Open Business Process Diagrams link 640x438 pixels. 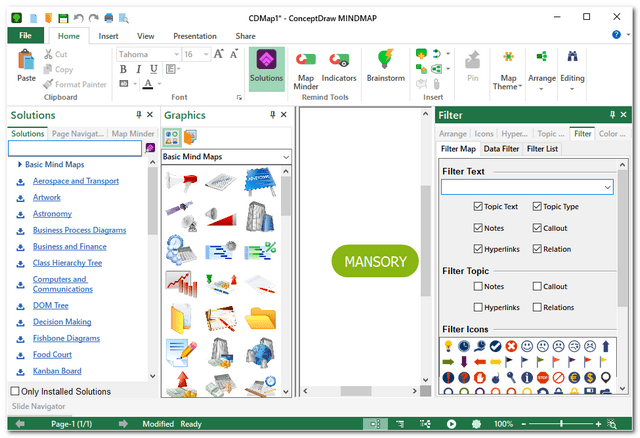(x=80, y=230)
